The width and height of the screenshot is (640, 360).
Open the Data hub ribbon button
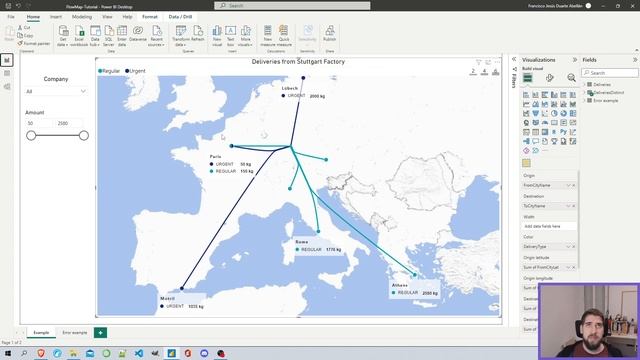[x=95, y=36]
